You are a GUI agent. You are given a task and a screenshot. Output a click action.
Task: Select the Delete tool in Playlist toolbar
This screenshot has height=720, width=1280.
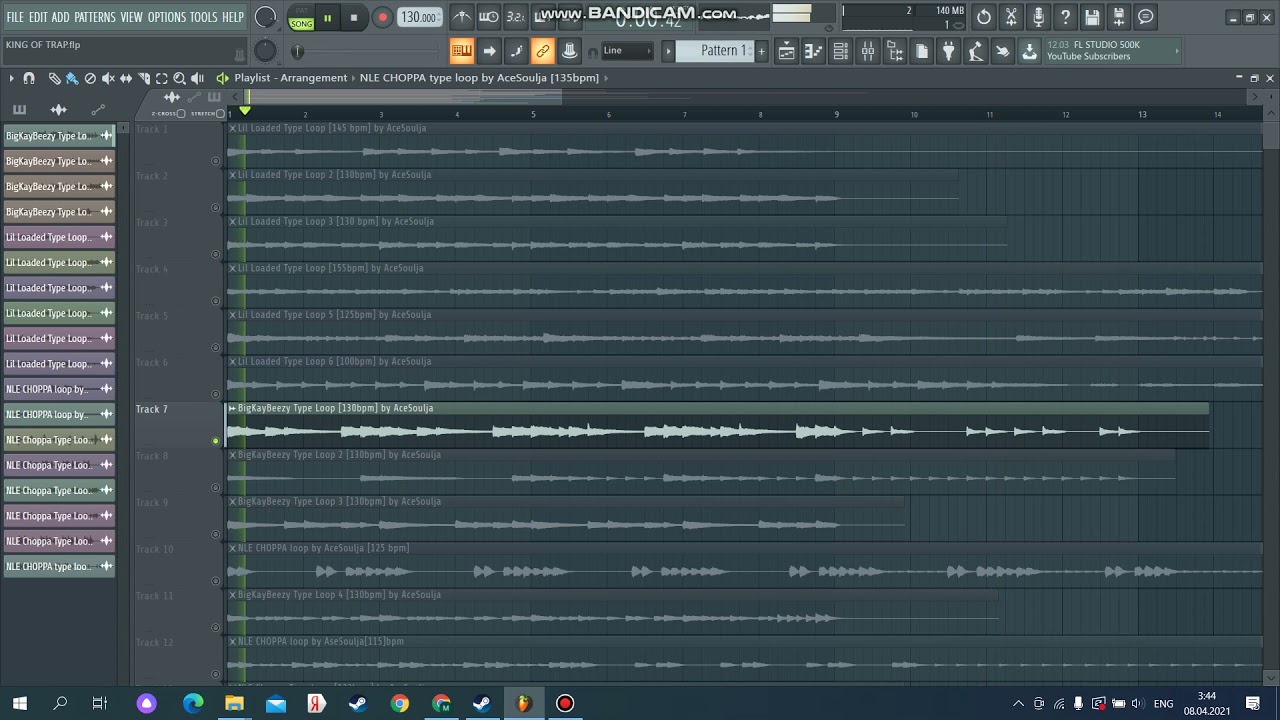90,78
